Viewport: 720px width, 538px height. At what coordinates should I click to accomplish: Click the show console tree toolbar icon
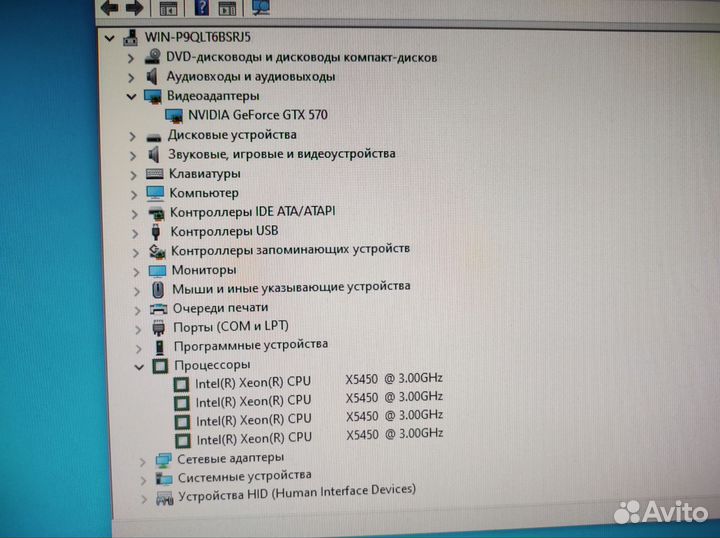click(x=168, y=8)
